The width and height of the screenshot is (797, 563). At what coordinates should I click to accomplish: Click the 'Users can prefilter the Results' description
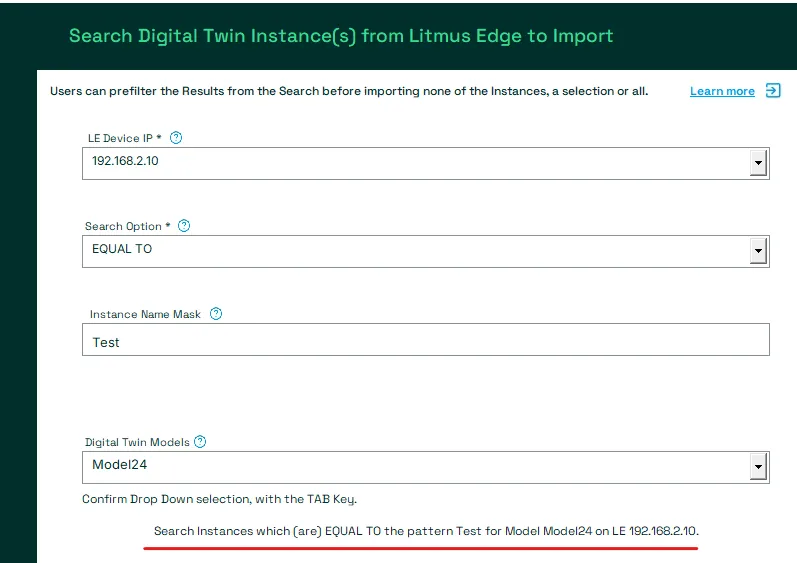pos(349,91)
